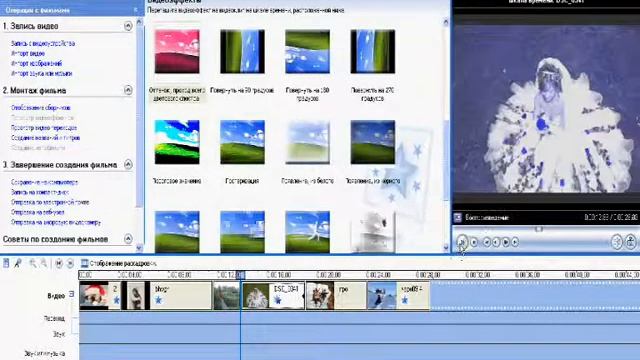Image resolution: width=640 pixels, height=360 pixels.
Task: Open Отображение сборников link
Action: [41, 108]
